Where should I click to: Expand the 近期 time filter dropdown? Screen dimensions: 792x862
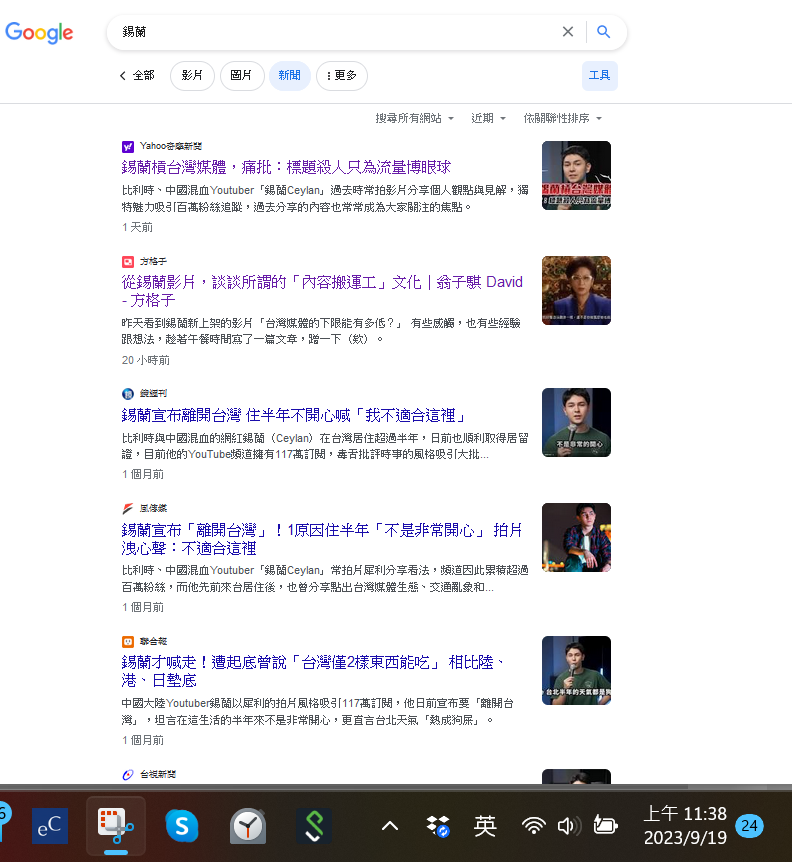point(488,118)
